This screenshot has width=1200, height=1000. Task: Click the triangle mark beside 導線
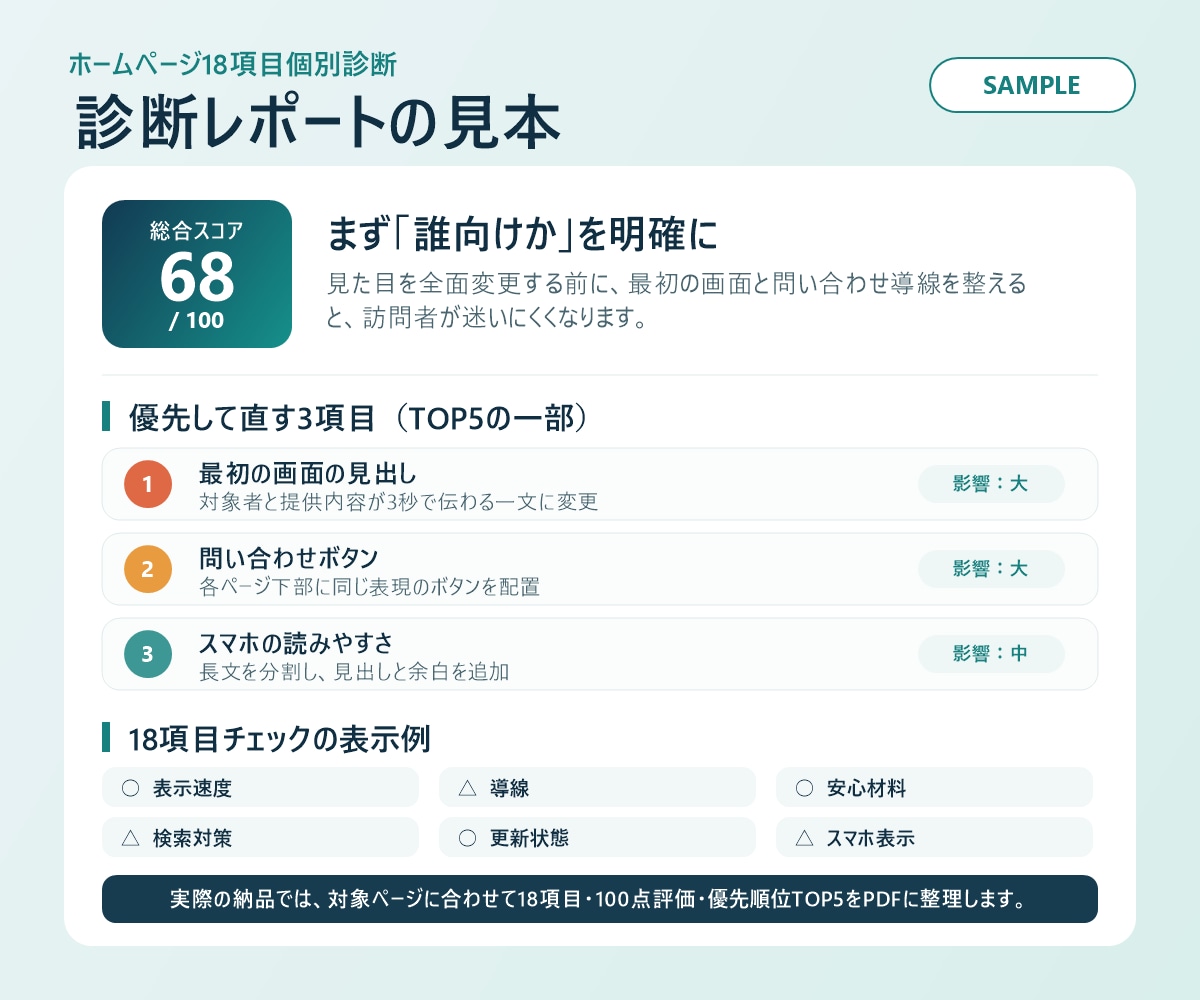click(467, 788)
